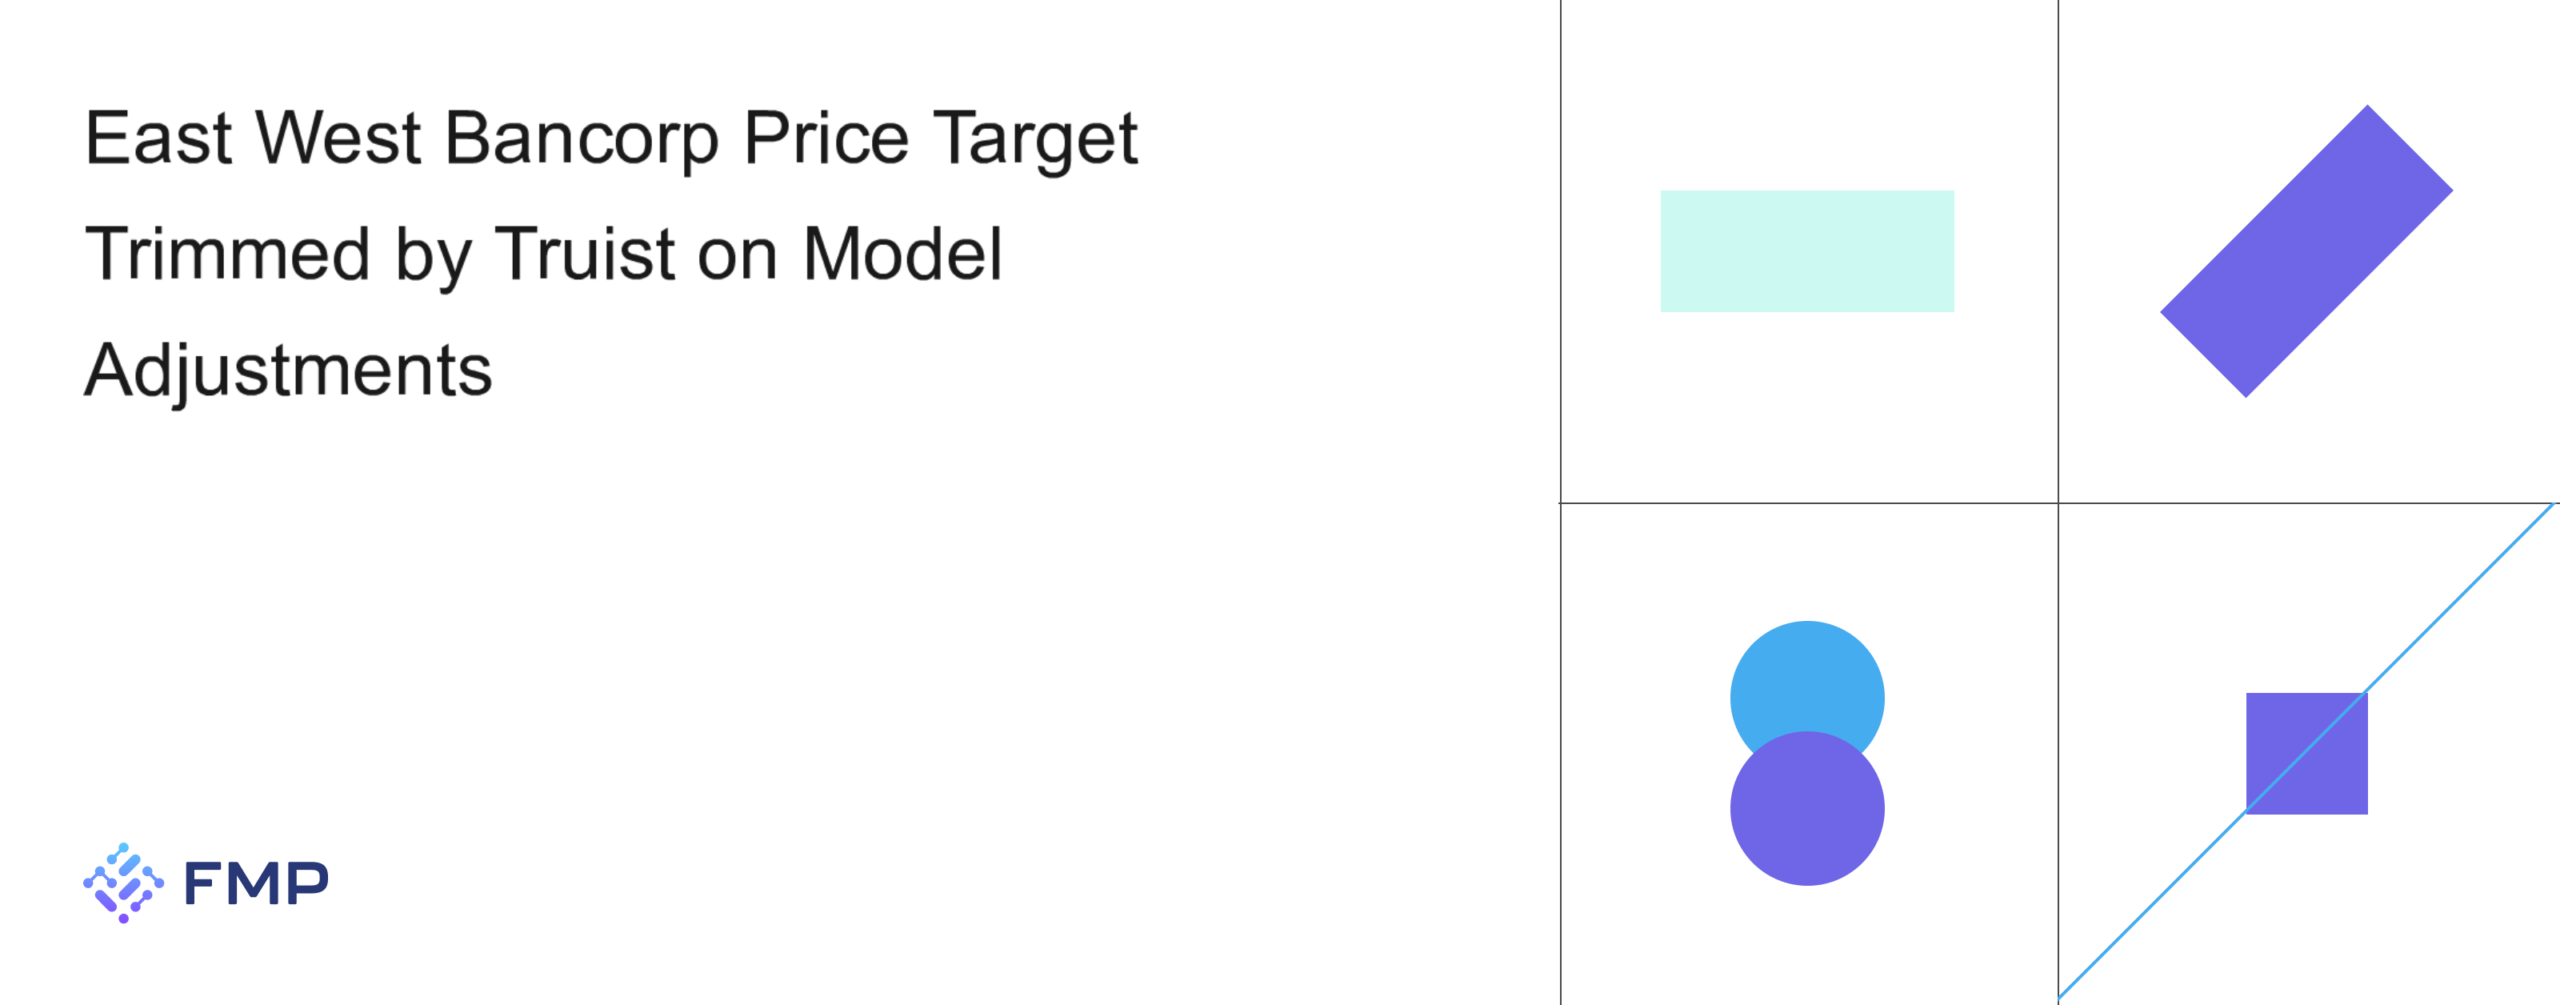Click the word "by" in the headline
2560x1005 pixels.
432,256
